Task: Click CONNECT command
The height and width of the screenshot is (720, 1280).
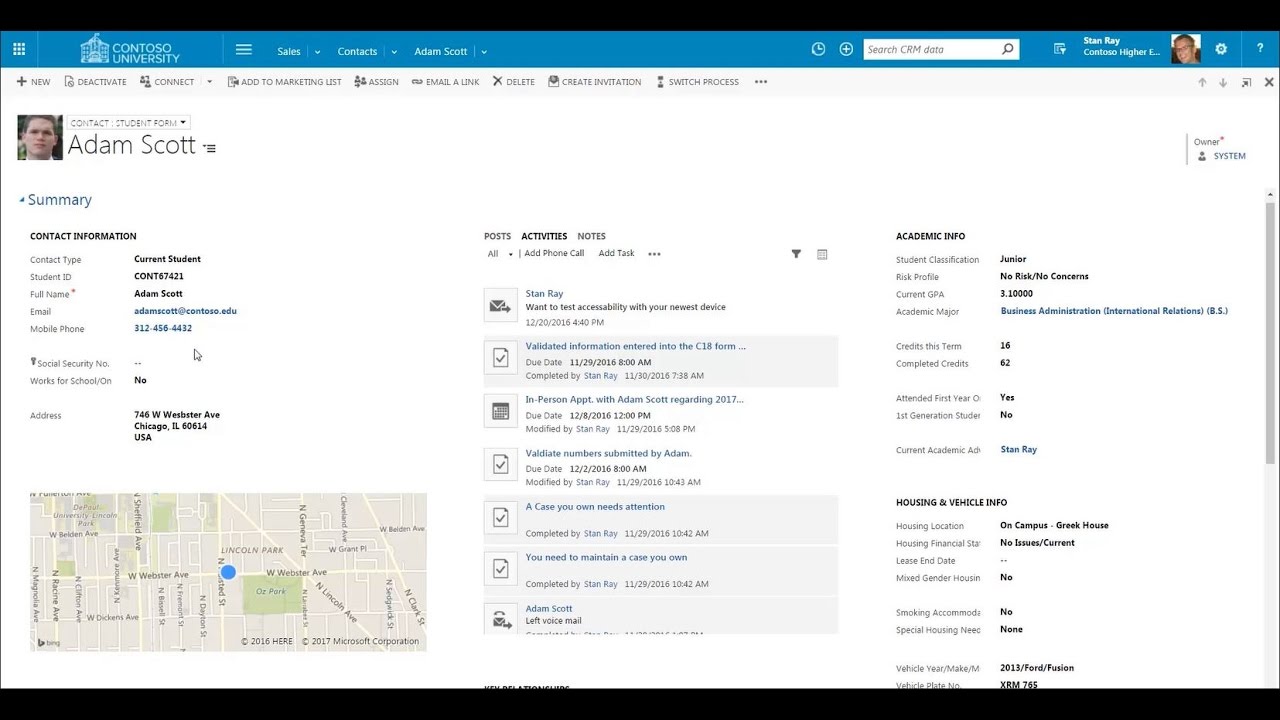Action: [x=167, y=82]
